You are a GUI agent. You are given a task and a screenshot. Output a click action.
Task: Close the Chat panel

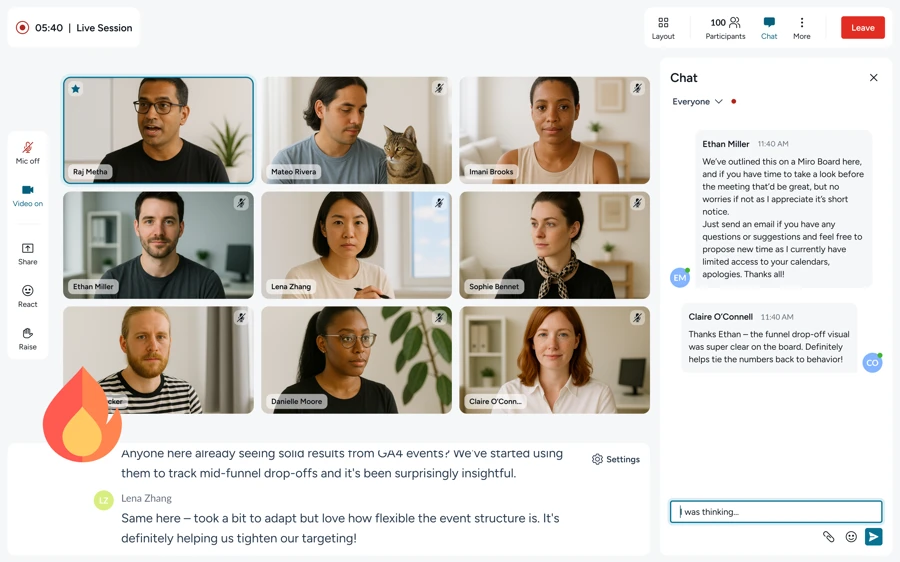point(873,78)
